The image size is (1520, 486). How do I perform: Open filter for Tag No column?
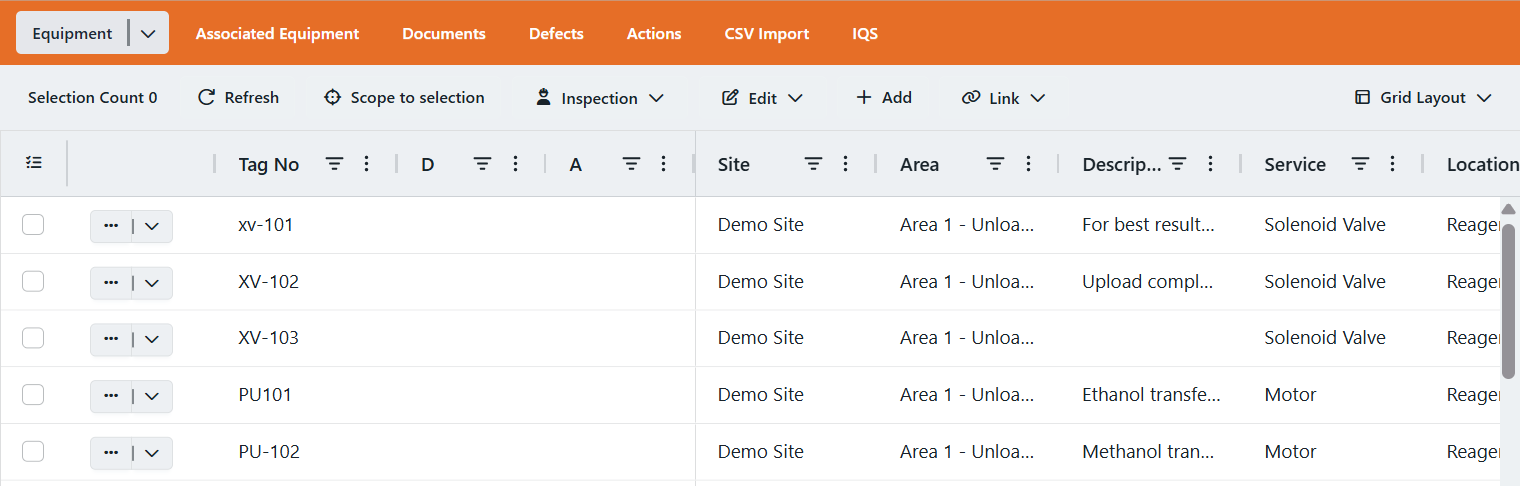click(x=335, y=163)
